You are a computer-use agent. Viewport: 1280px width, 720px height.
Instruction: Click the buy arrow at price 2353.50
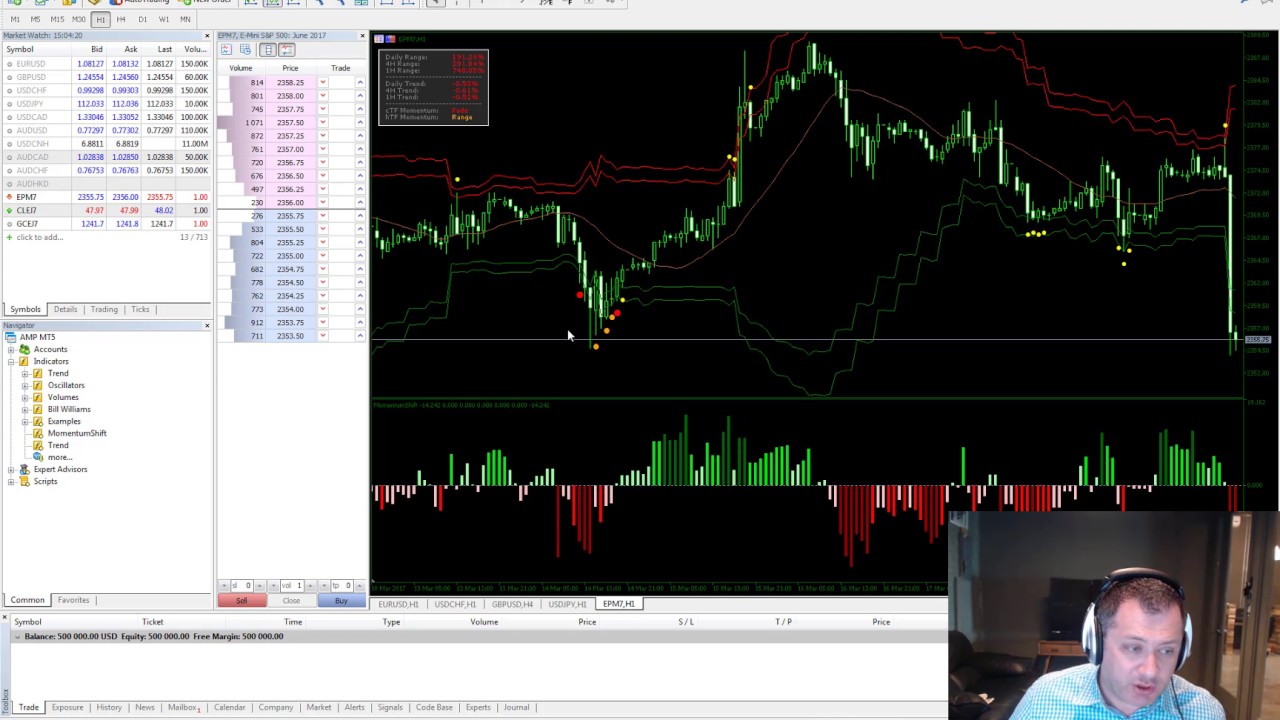(x=360, y=336)
